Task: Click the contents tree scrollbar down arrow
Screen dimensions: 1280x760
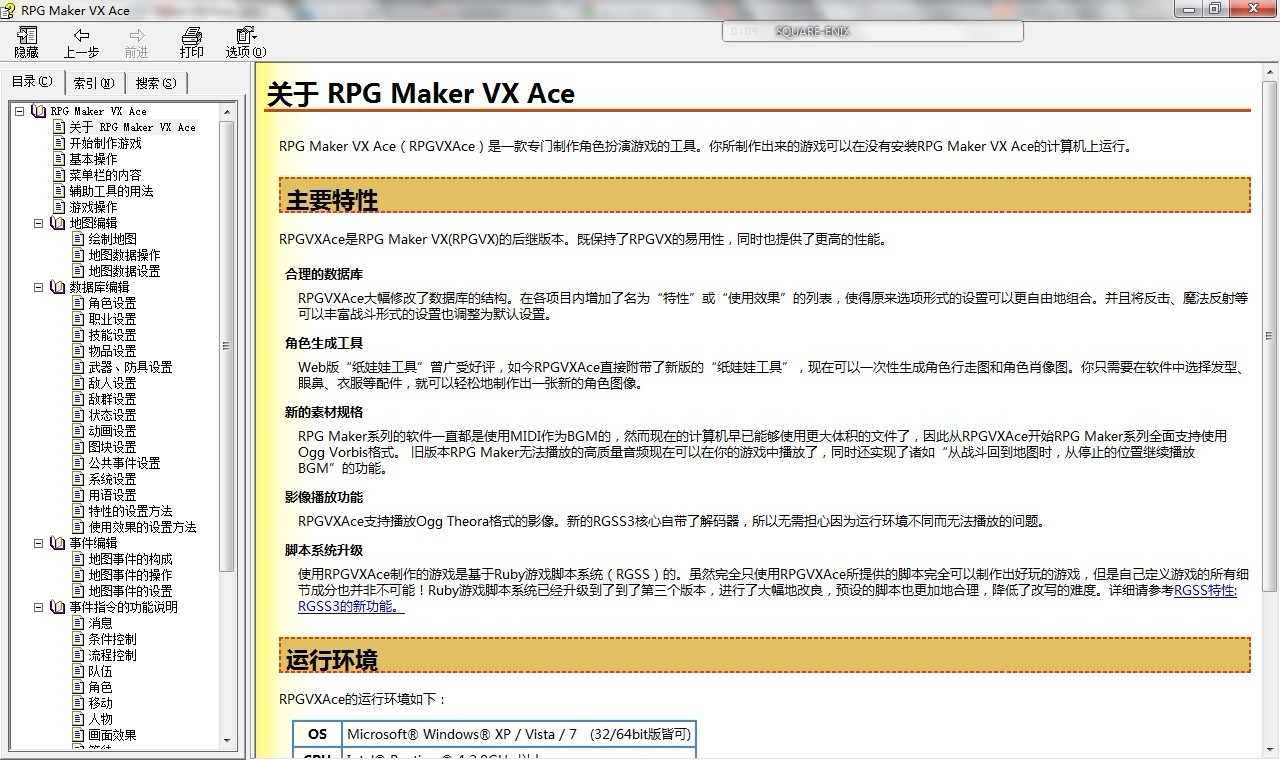Action: tap(227, 741)
